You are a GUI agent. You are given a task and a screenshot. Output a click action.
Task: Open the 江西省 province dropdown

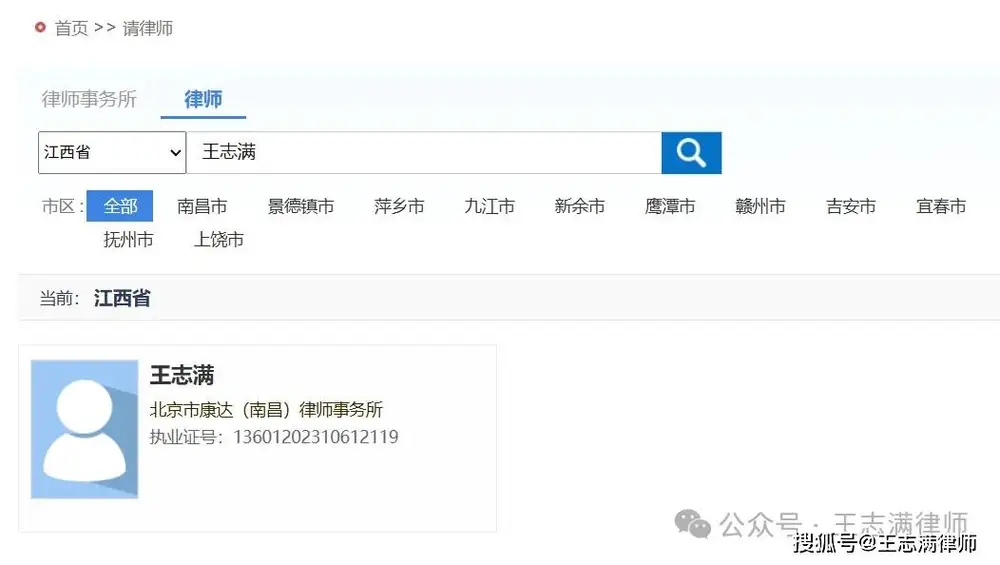click(x=112, y=152)
